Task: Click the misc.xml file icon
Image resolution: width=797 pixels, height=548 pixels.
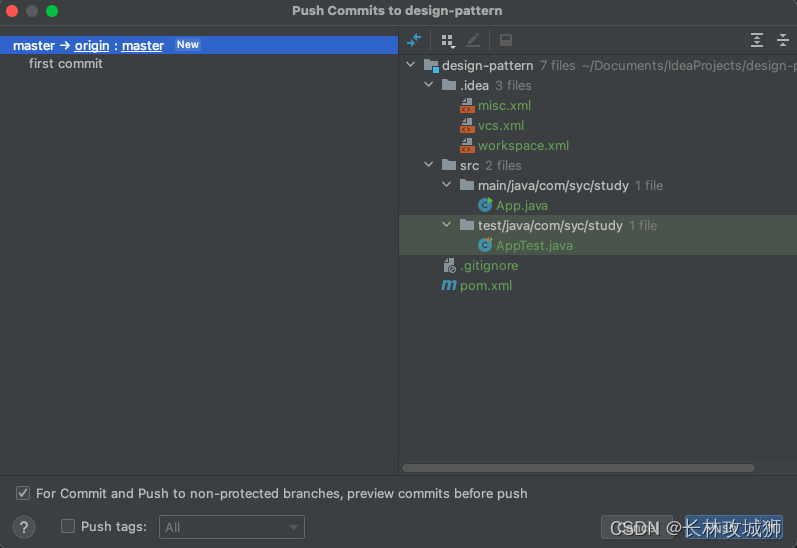Action: [467, 106]
